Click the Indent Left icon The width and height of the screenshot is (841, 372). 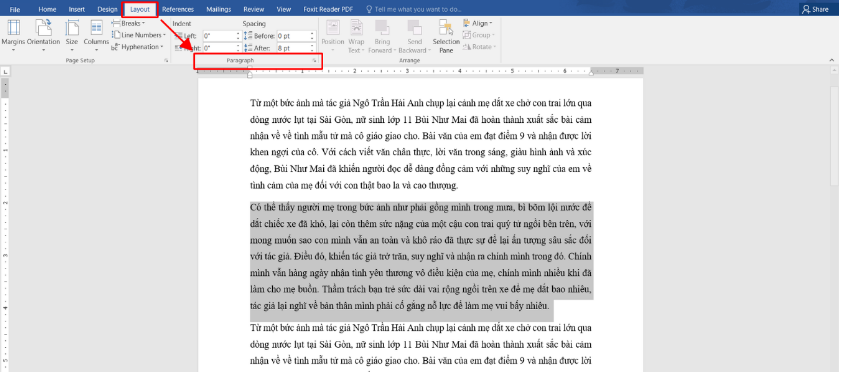179,36
